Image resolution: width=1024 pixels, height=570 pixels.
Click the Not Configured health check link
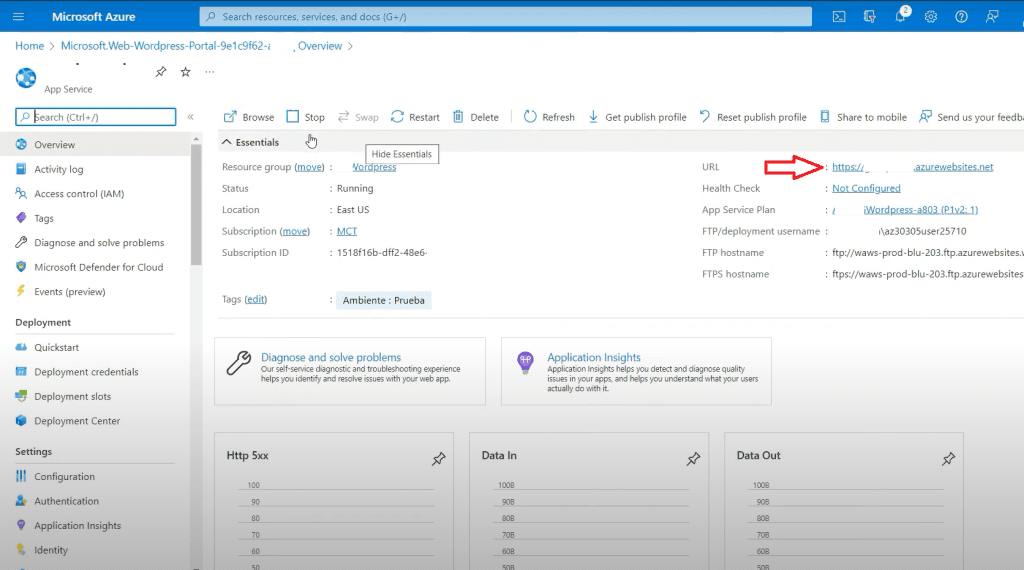click(x=866, y=188)
